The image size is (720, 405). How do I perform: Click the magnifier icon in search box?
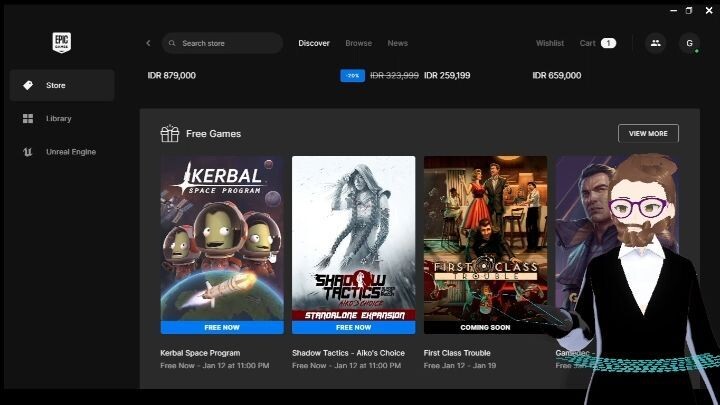(172, 43)
